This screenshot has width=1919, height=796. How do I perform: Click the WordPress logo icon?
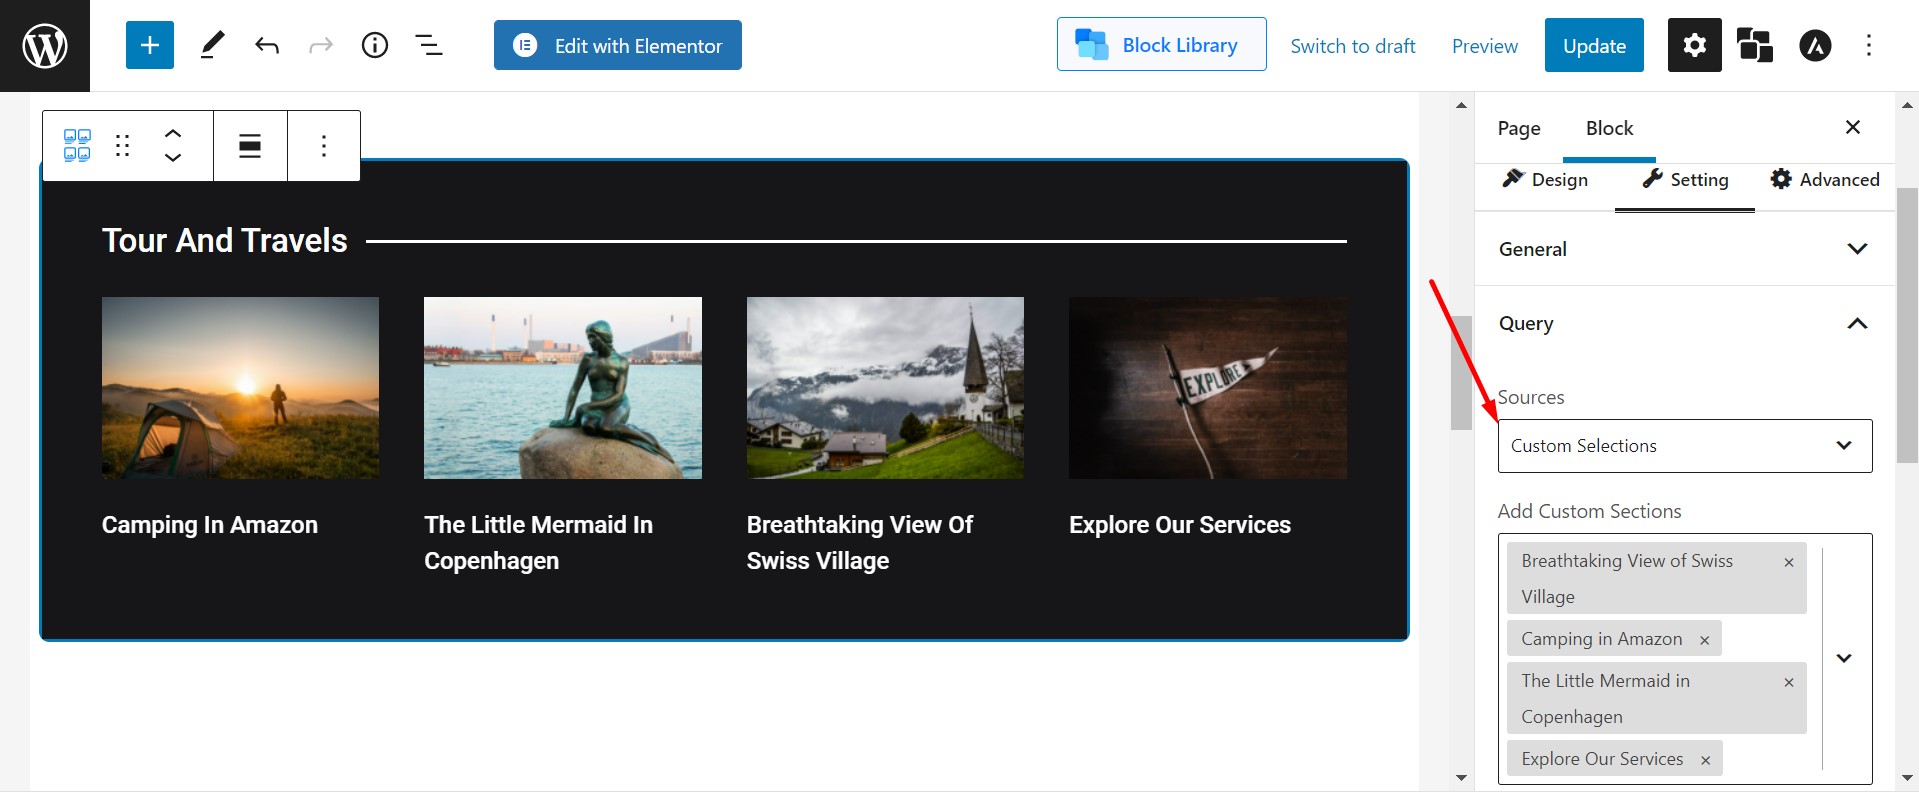pyautogui.click(x=45, y=46)
